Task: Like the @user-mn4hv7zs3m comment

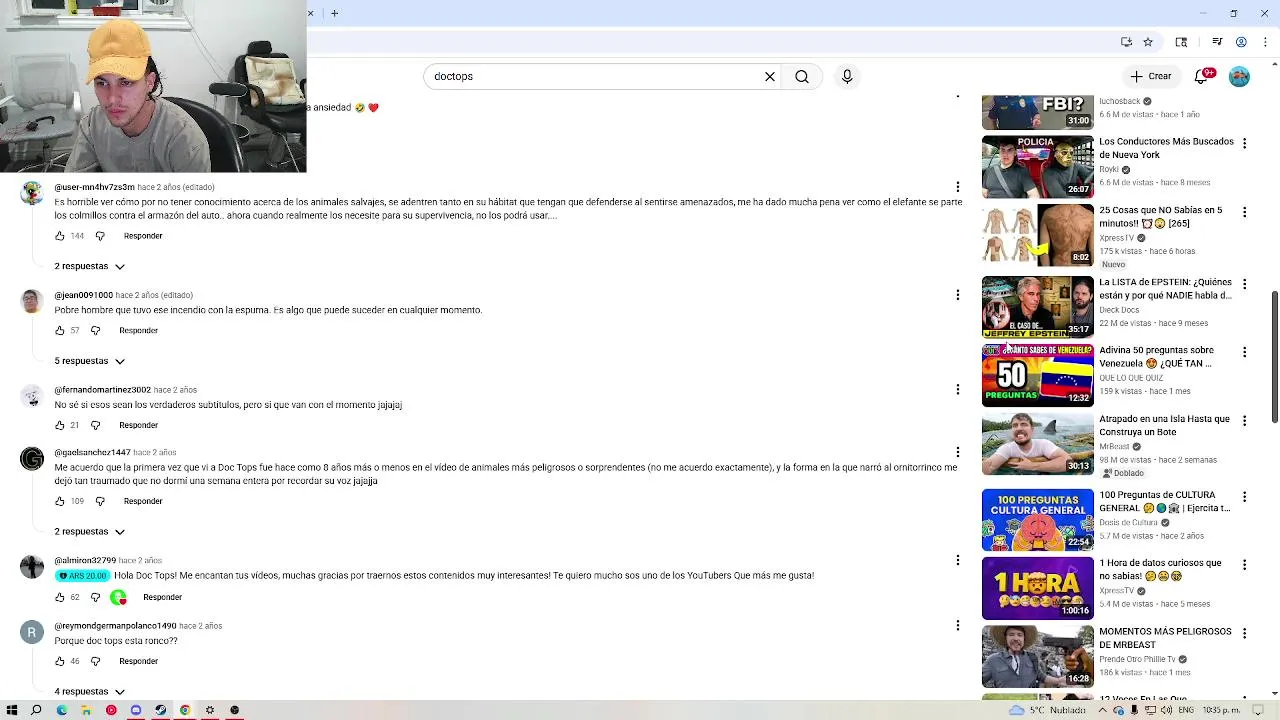Action: pos(60,236)
